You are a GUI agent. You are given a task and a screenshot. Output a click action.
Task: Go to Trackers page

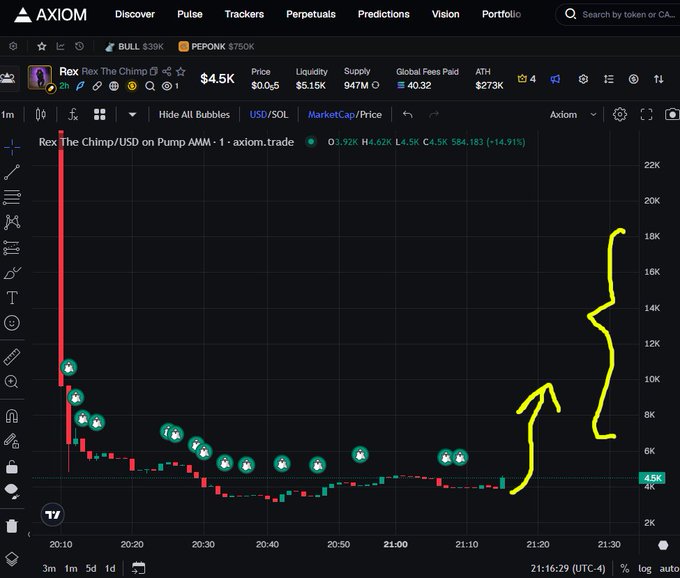pyautogui.click(x=244, y=14)
